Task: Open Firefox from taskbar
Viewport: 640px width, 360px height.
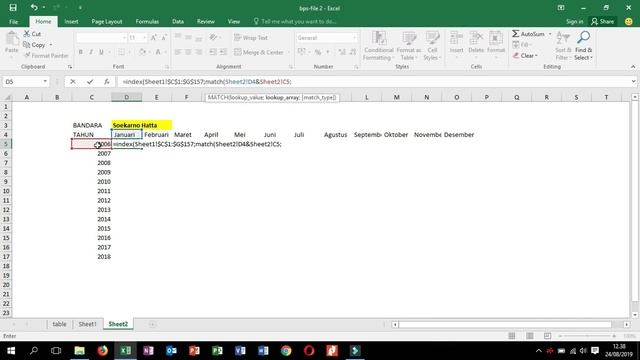Action: [102, 351]
